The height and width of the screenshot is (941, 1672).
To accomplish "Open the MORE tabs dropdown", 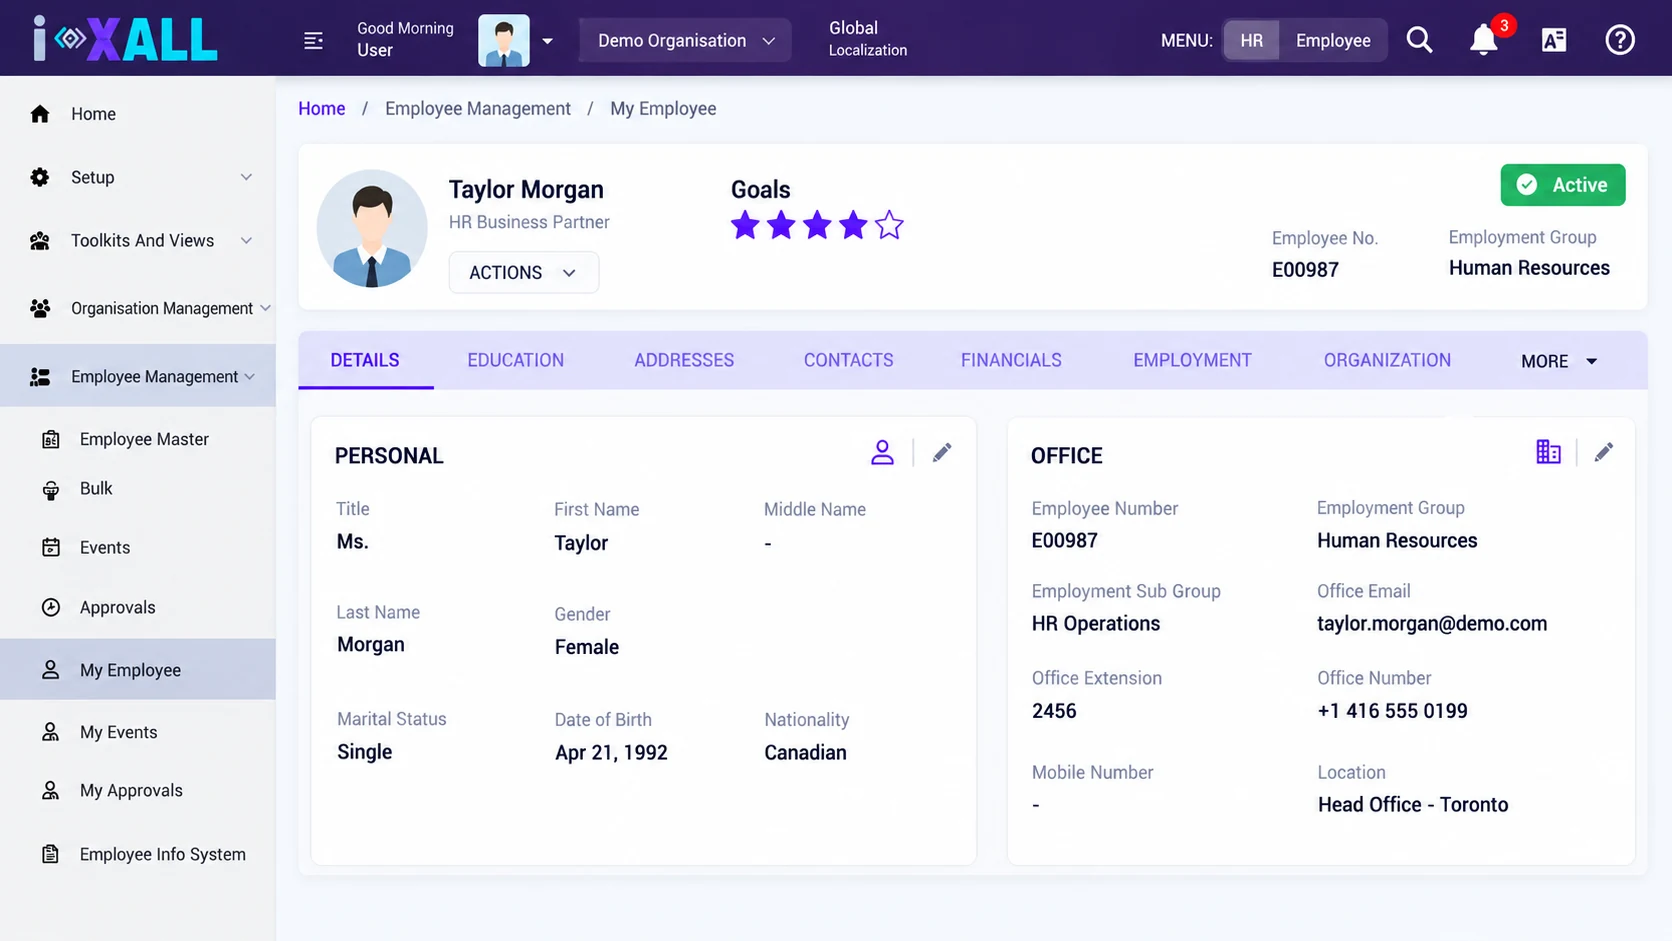I will (1559, 361).
